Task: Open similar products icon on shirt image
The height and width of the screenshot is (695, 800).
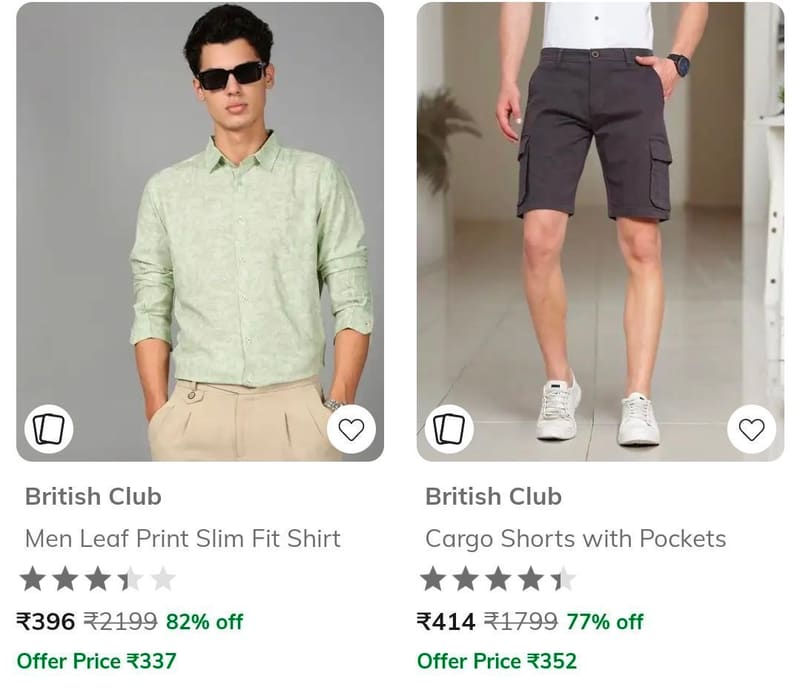Action: [49, 429]
